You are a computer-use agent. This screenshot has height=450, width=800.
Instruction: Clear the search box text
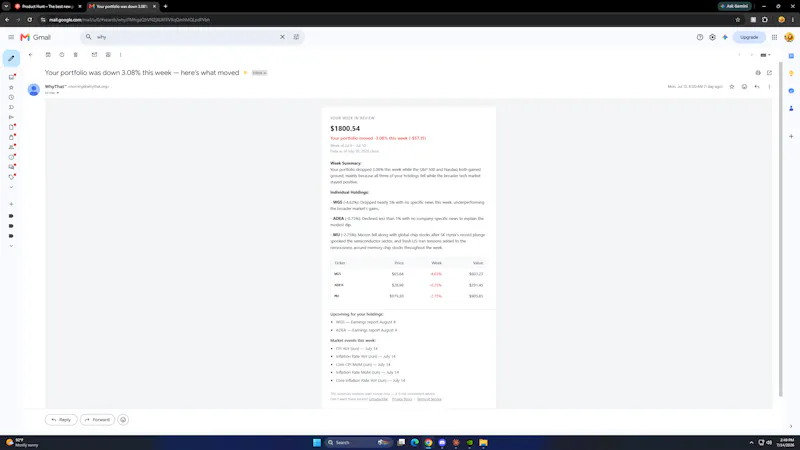pos(282,37)
